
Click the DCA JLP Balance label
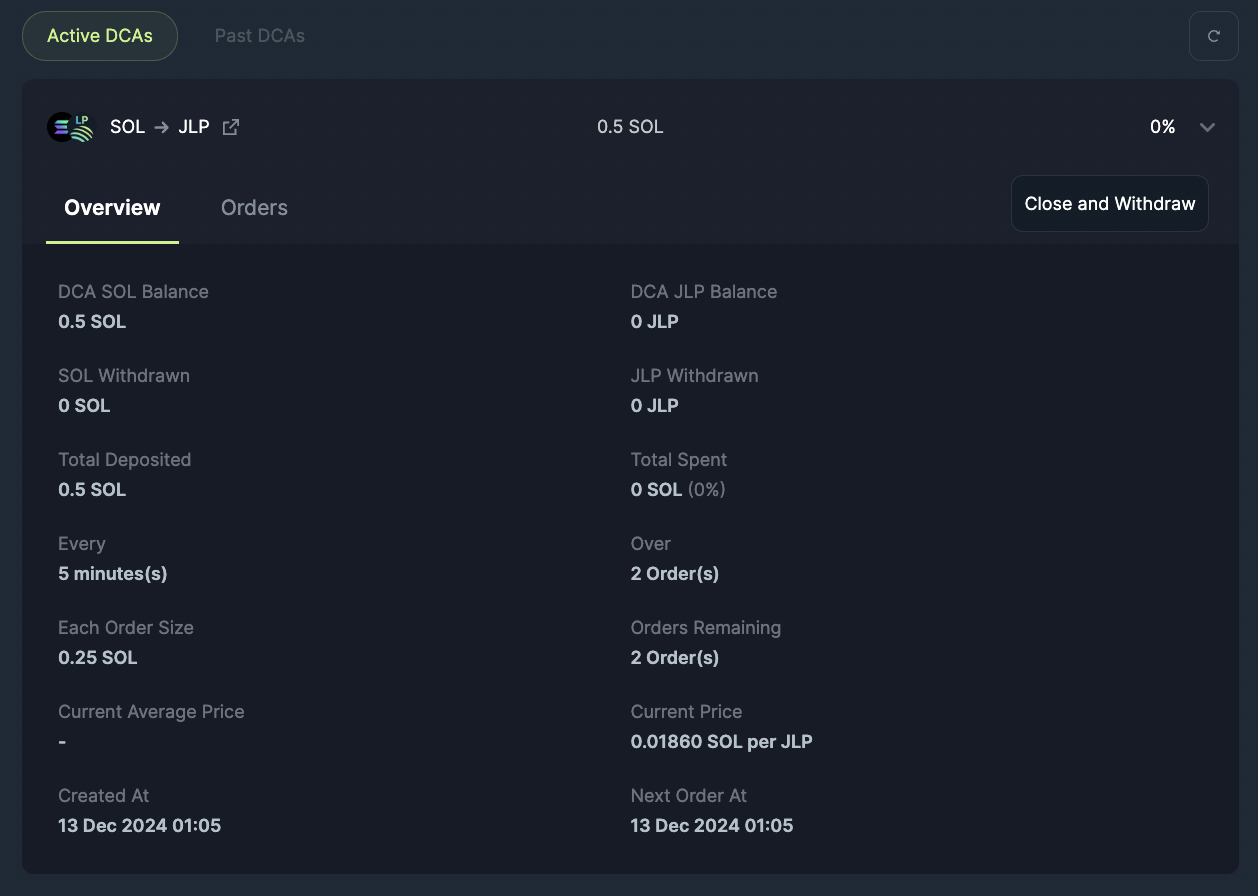pos(704,292)
